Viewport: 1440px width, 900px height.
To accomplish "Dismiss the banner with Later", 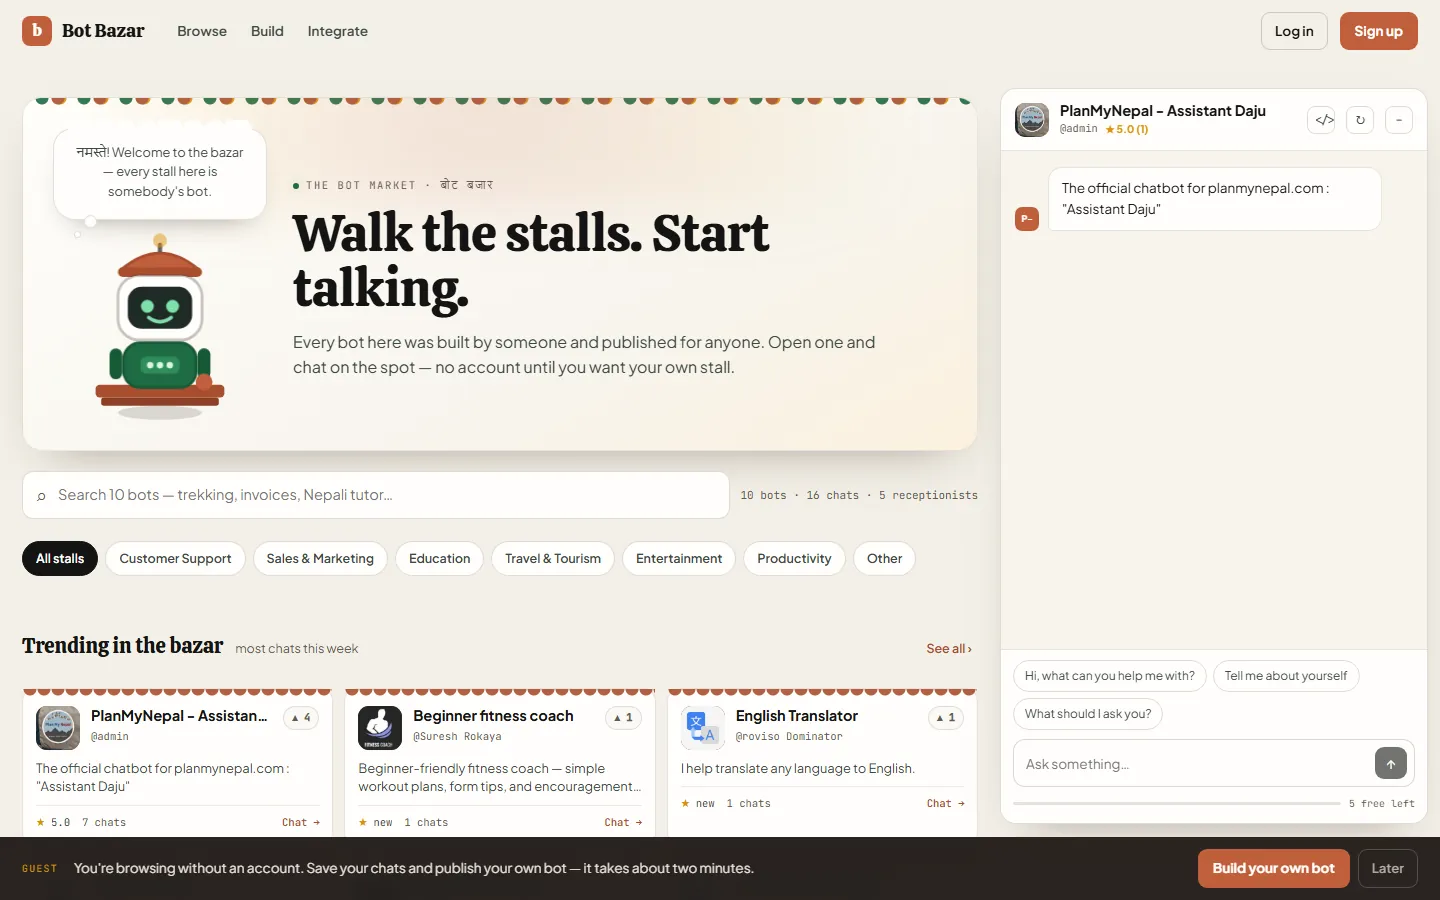I will click(1387, 868).
